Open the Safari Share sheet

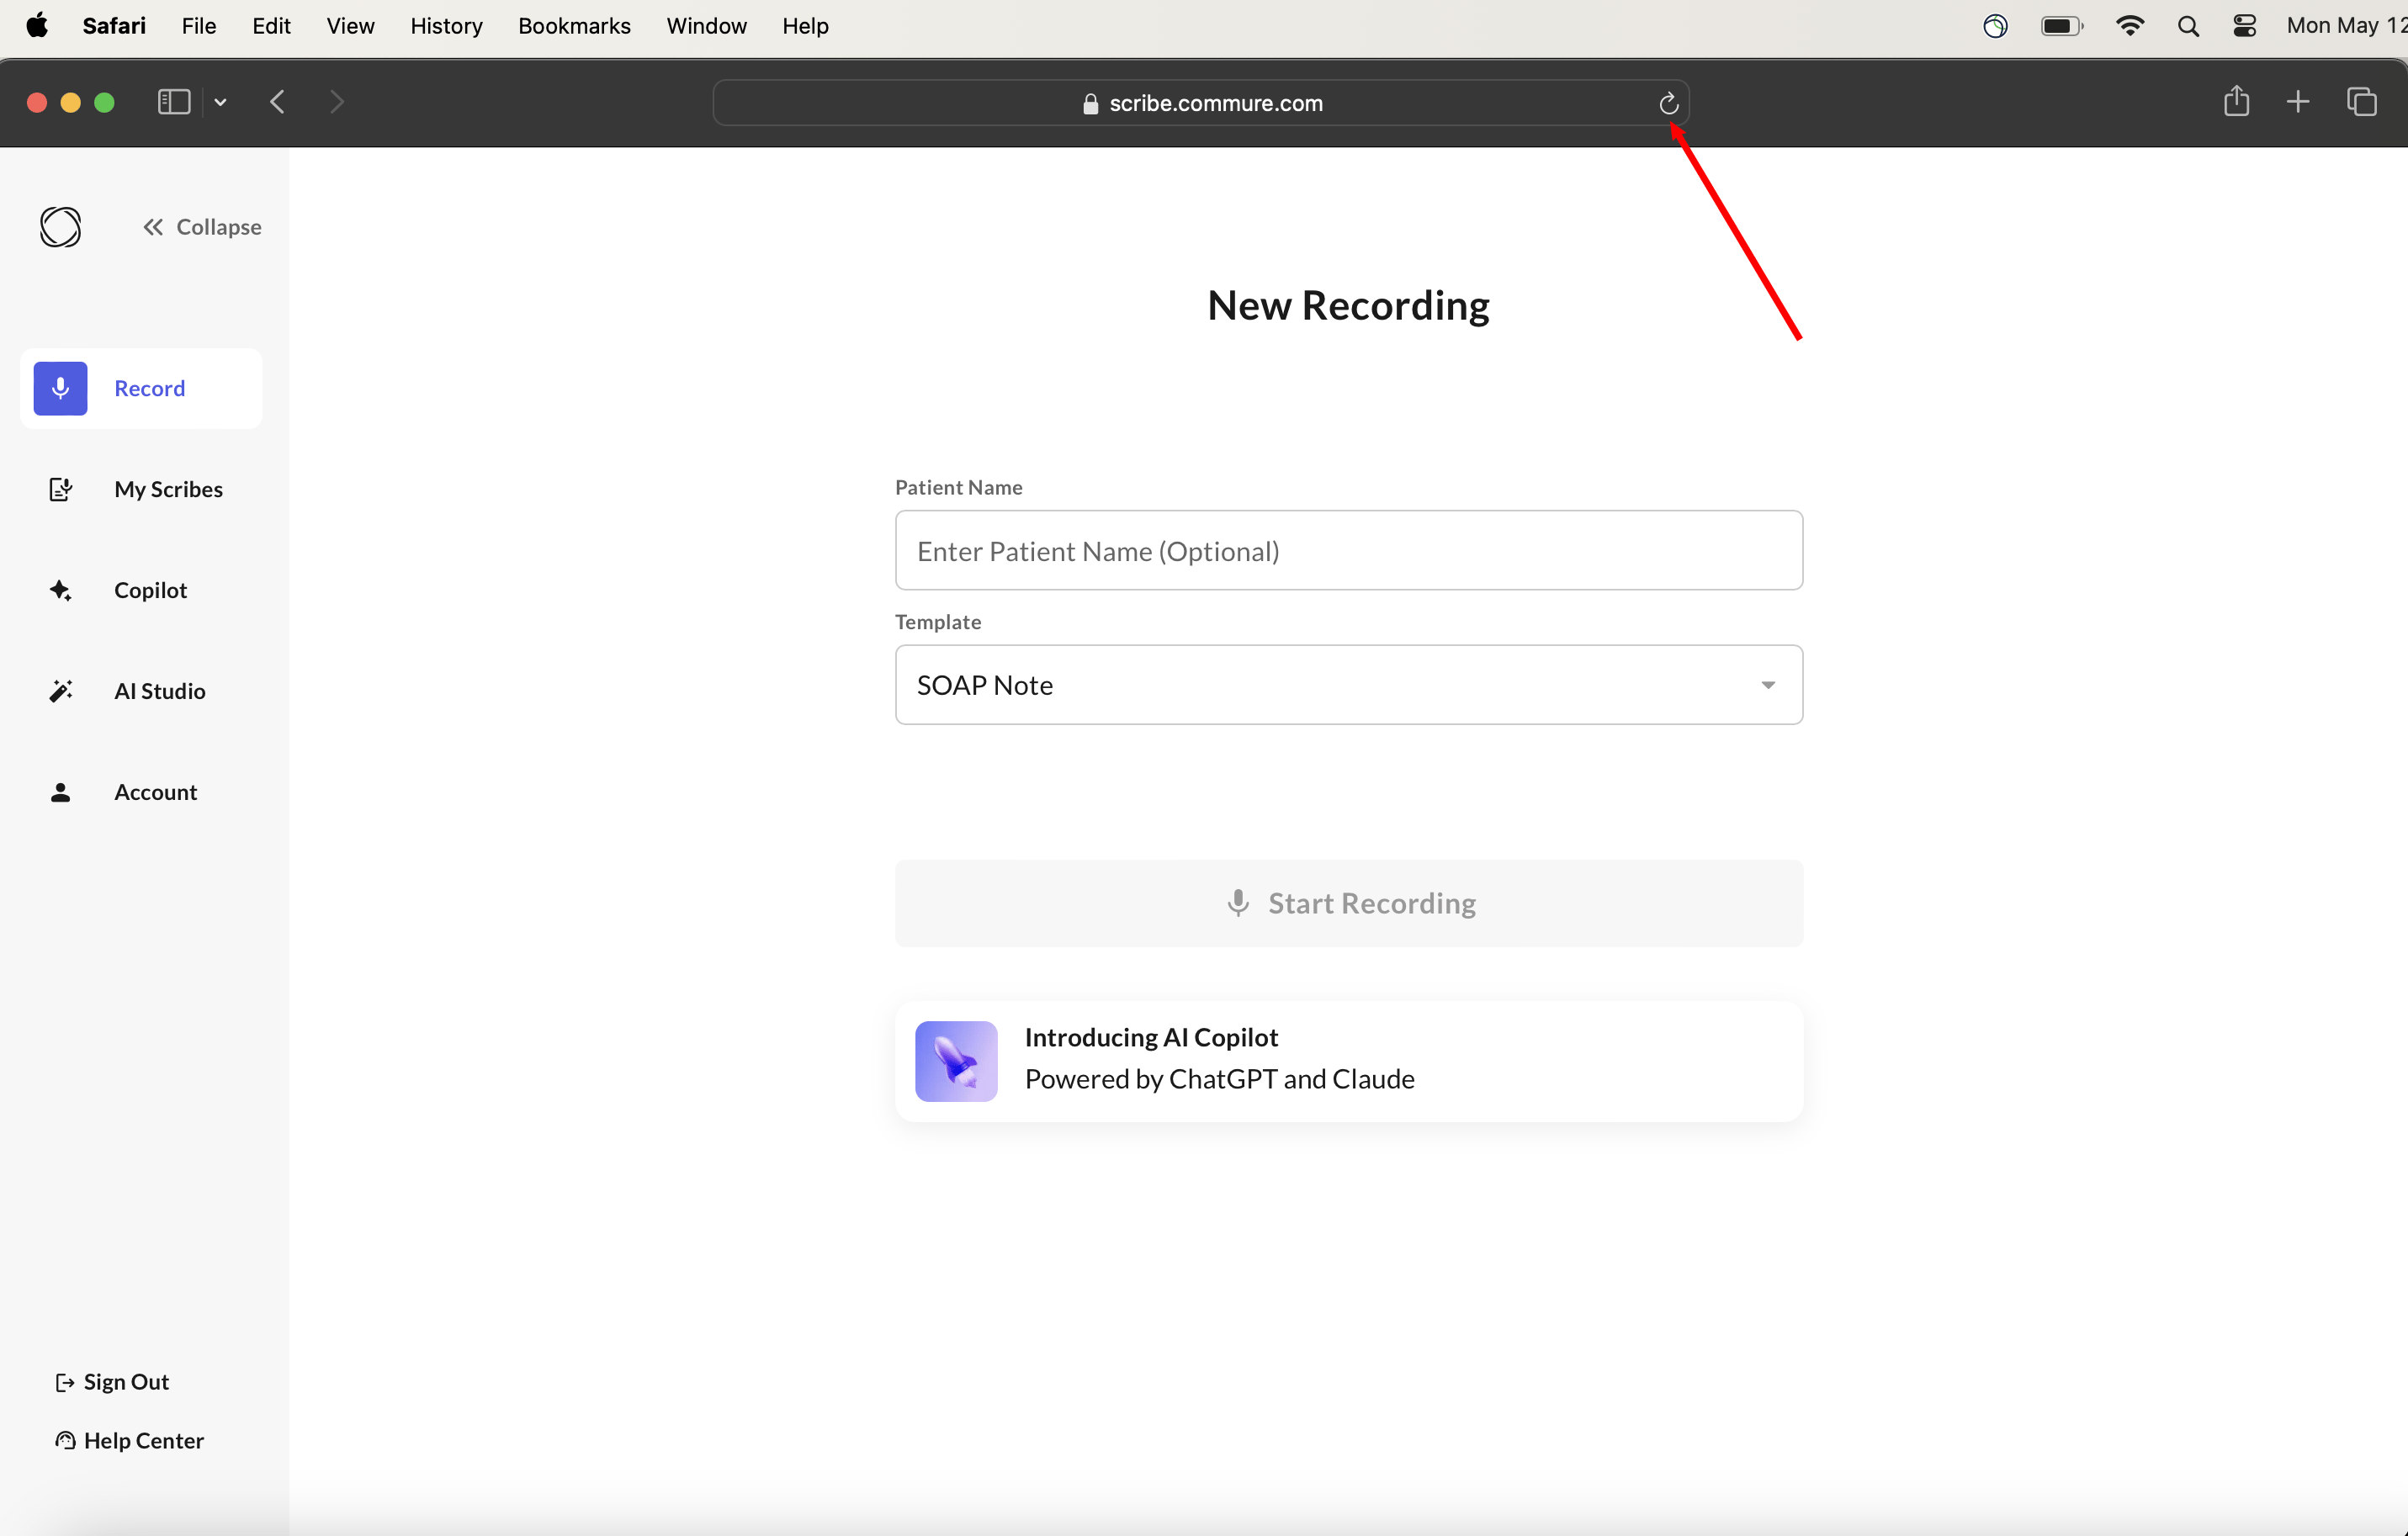click(2236, 101)
